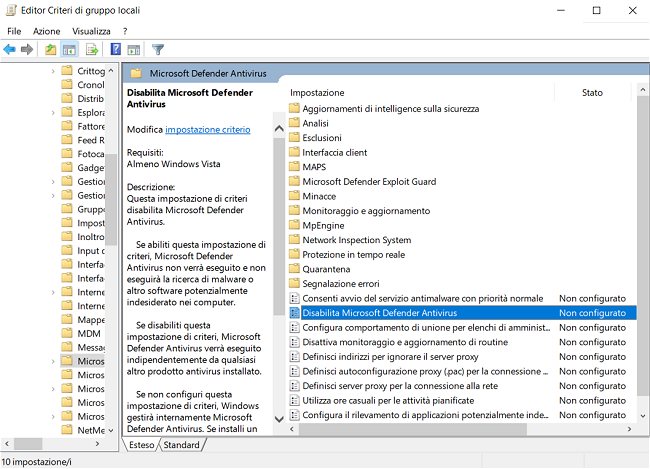The image size is (650, 469).
Task: Click the settings list horizontal scrollbar right arrow
Action: point(629,429)
